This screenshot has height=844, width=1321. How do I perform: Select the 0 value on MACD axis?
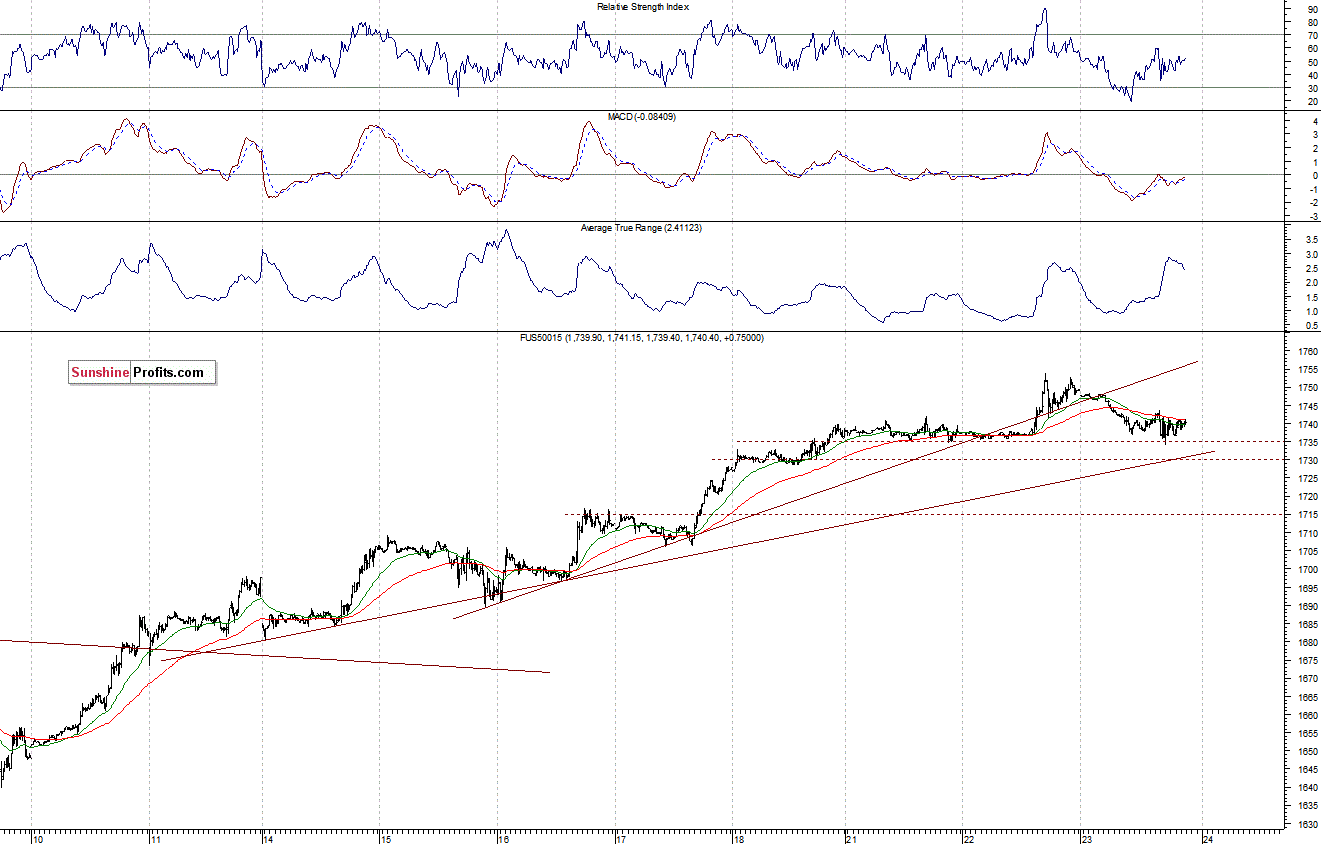pos(1314,176)
